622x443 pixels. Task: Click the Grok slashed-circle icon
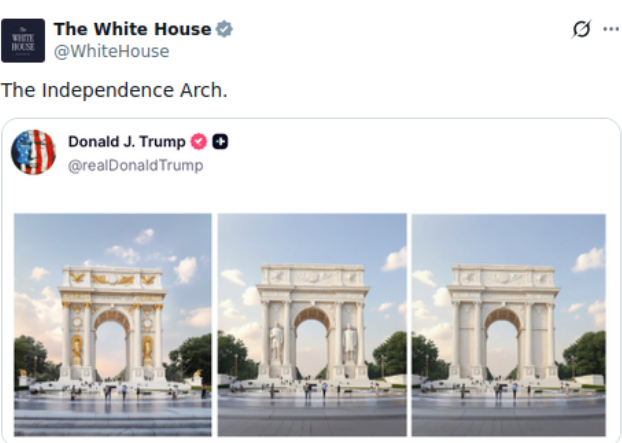point(581,29)
